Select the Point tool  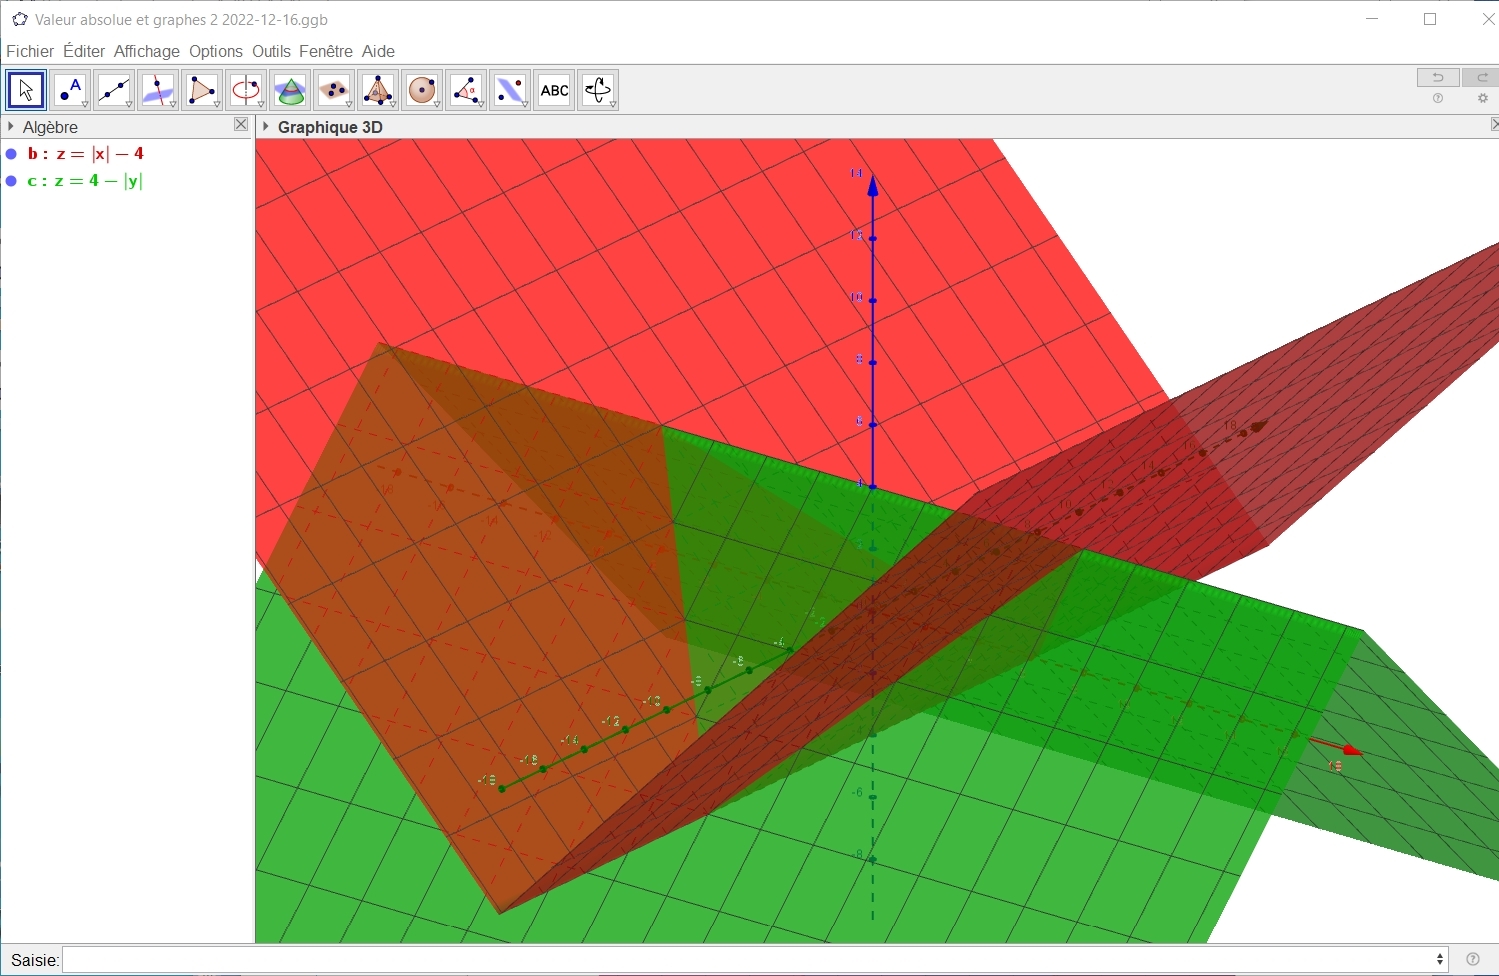click(x=70, y=90)
